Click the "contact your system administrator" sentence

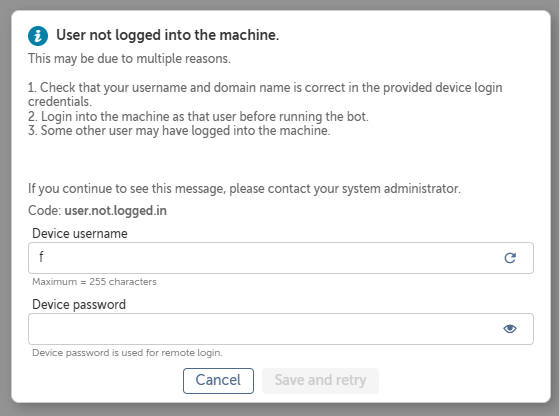[x=244, y=188]
